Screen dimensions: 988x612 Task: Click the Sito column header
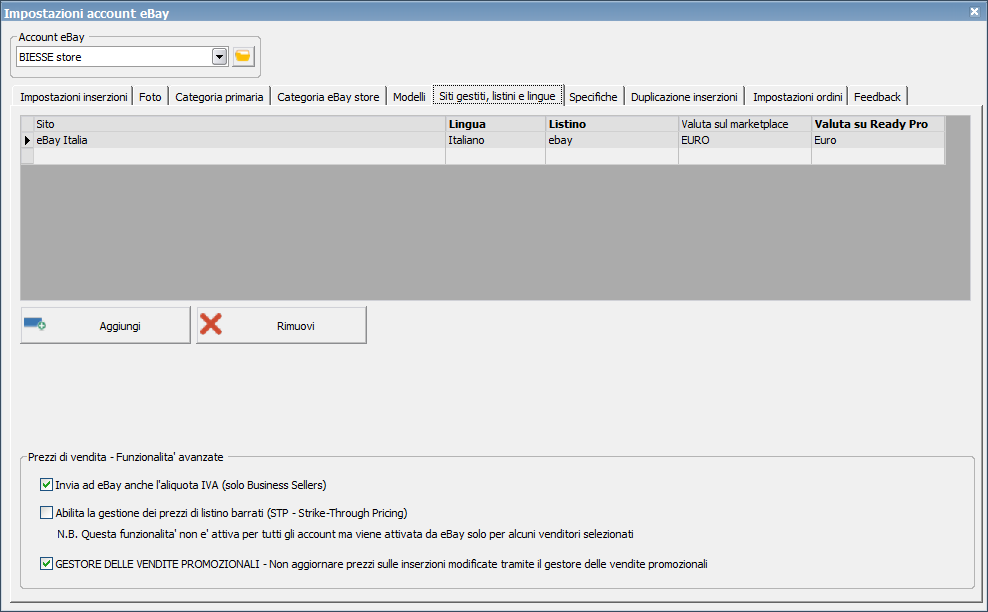[x=239, y=124]
